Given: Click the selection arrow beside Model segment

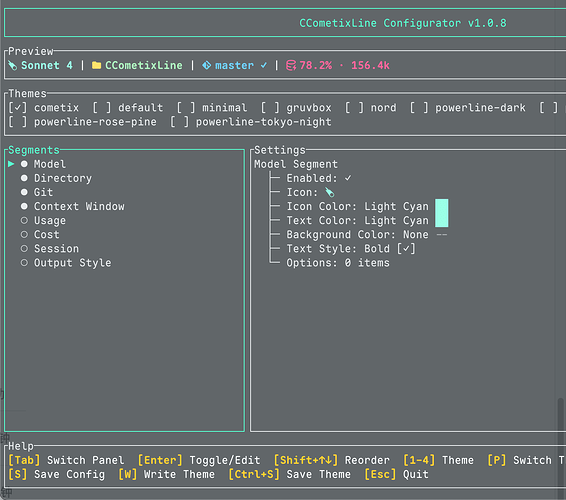Looking at the screenshot, I should [11, 164].
